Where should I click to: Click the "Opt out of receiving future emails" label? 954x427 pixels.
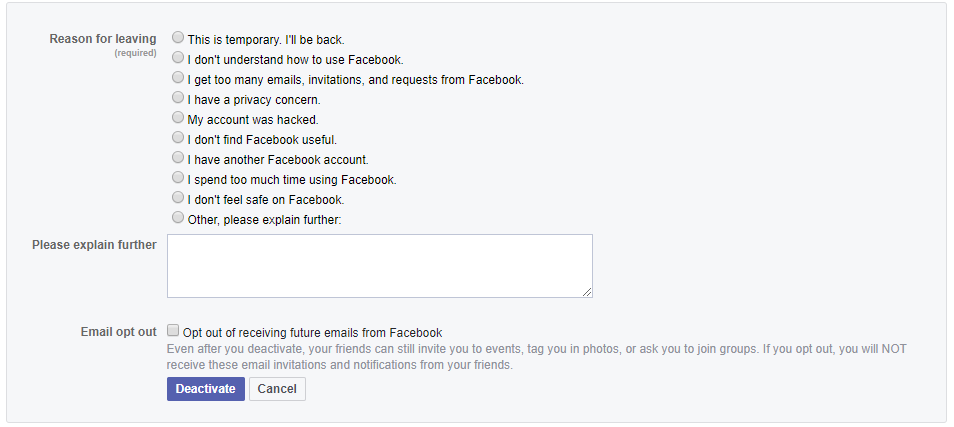[313, 333]
